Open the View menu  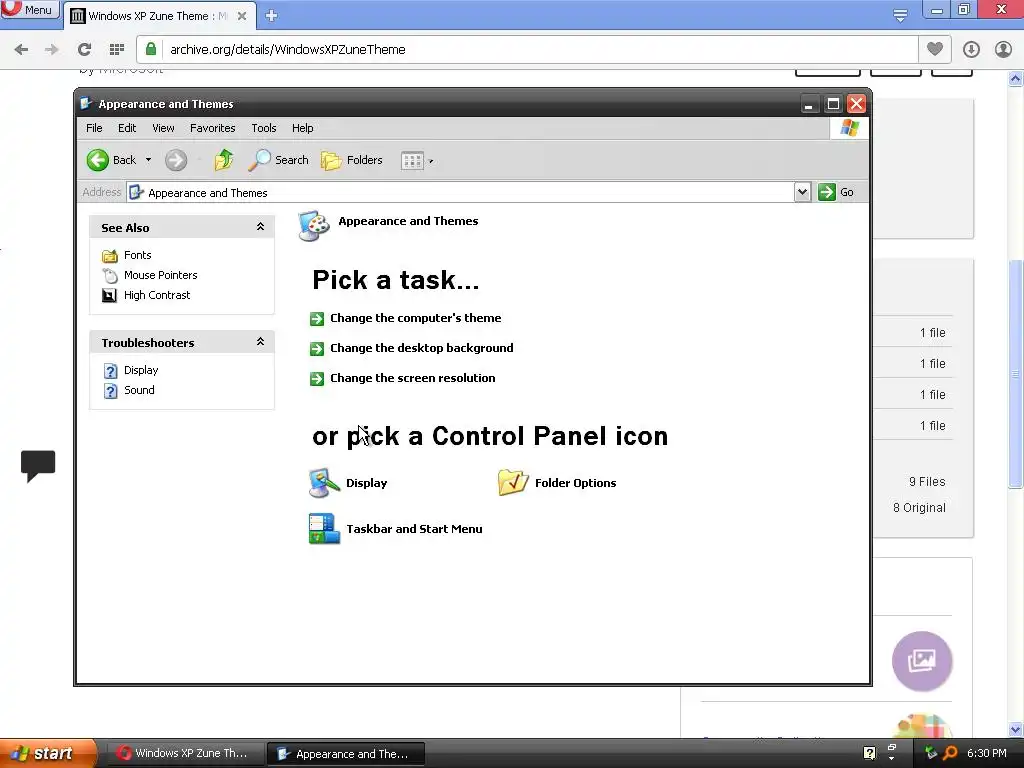(x=163, y=128)
